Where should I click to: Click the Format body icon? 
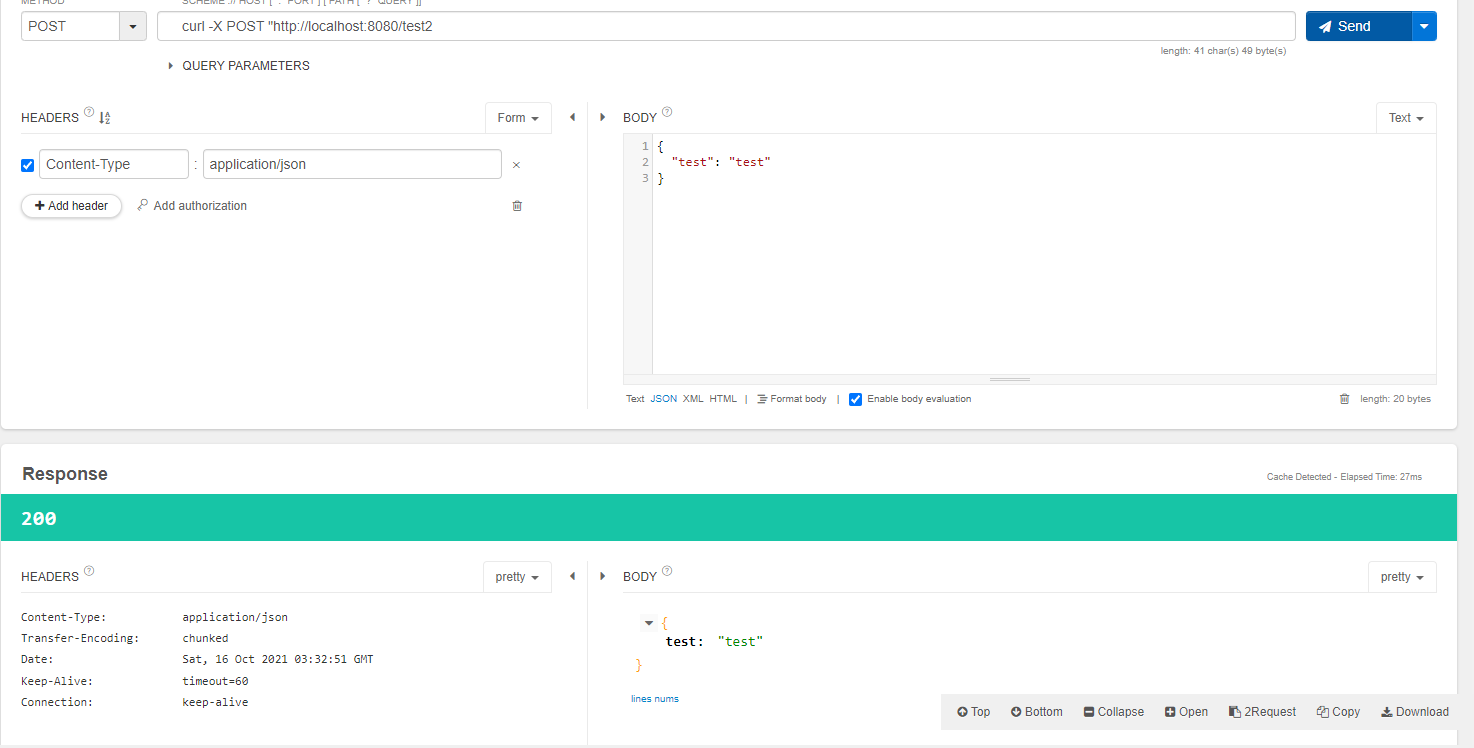click(x=791, y=398)
